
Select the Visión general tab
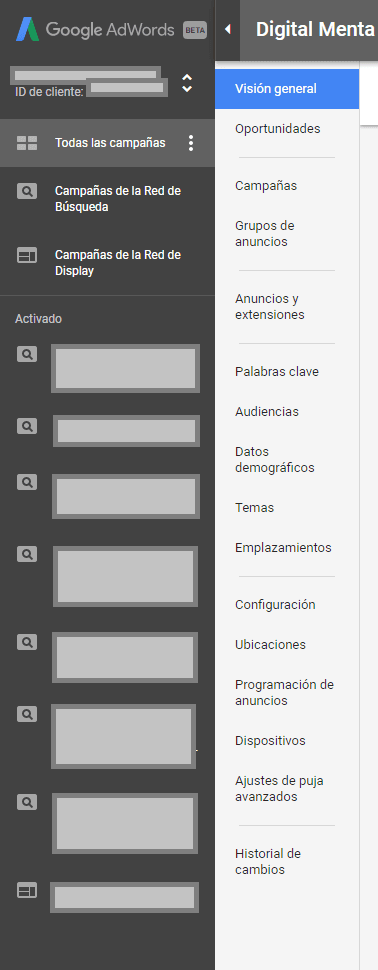[x=287, y=88]
